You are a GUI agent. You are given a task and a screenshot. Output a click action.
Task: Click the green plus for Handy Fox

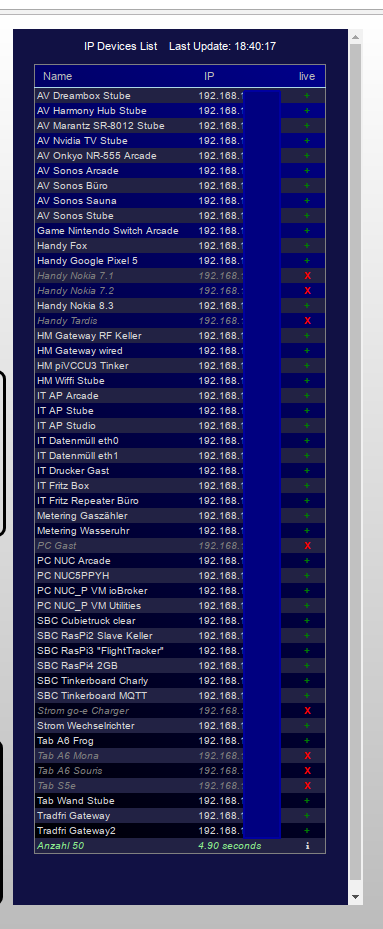(307, 245)
